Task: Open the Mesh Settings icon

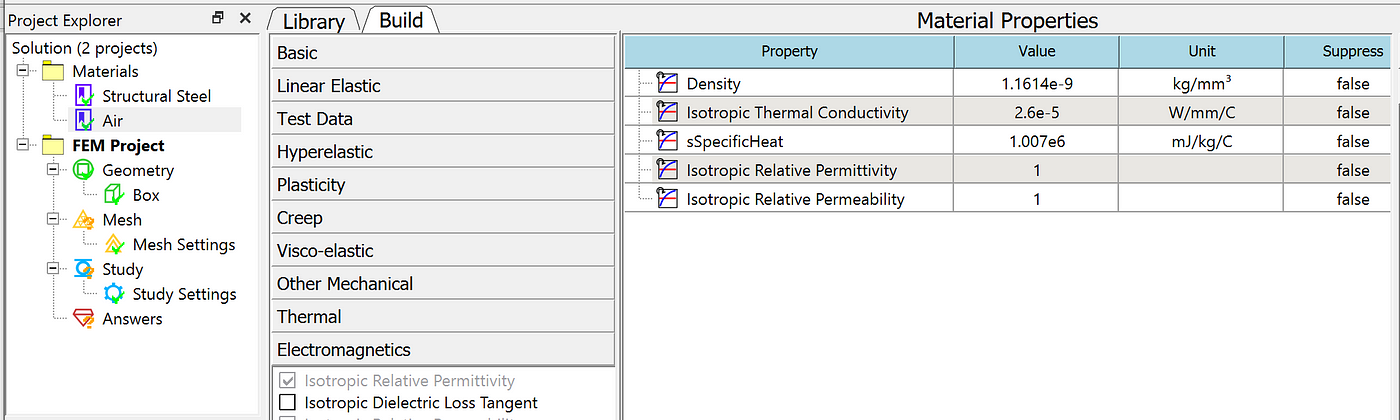Action: 115,245
